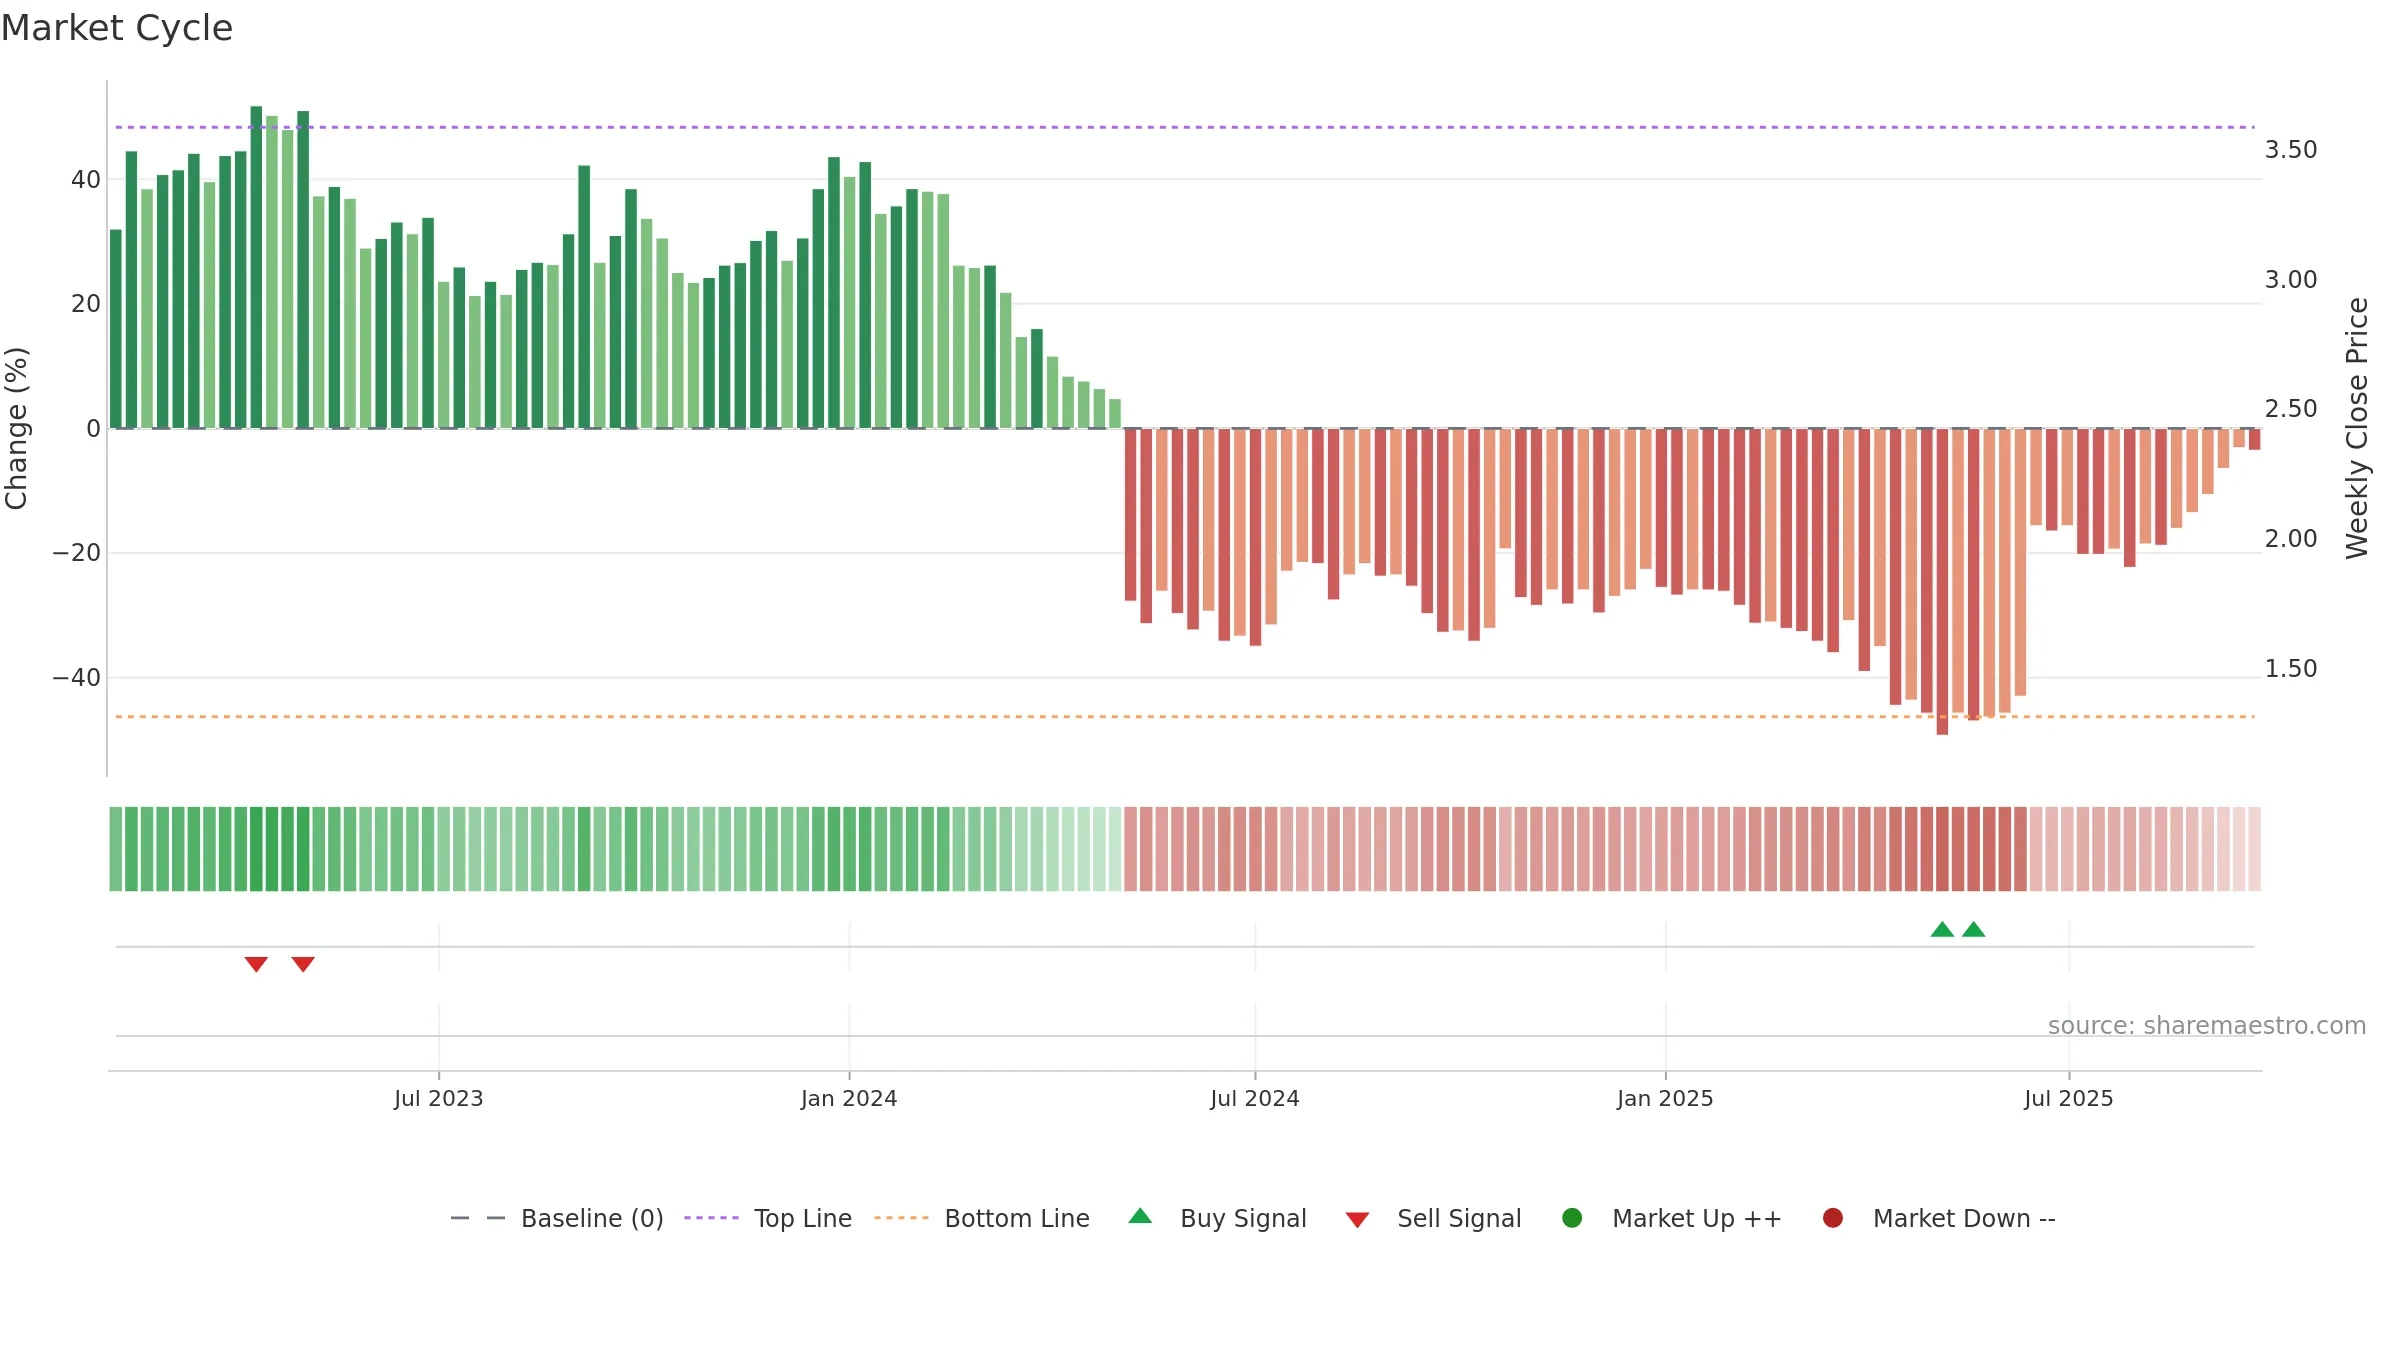Toggle the Market Up ++ legend entry
Screen dimensions: 2400x1350
1672,1218
